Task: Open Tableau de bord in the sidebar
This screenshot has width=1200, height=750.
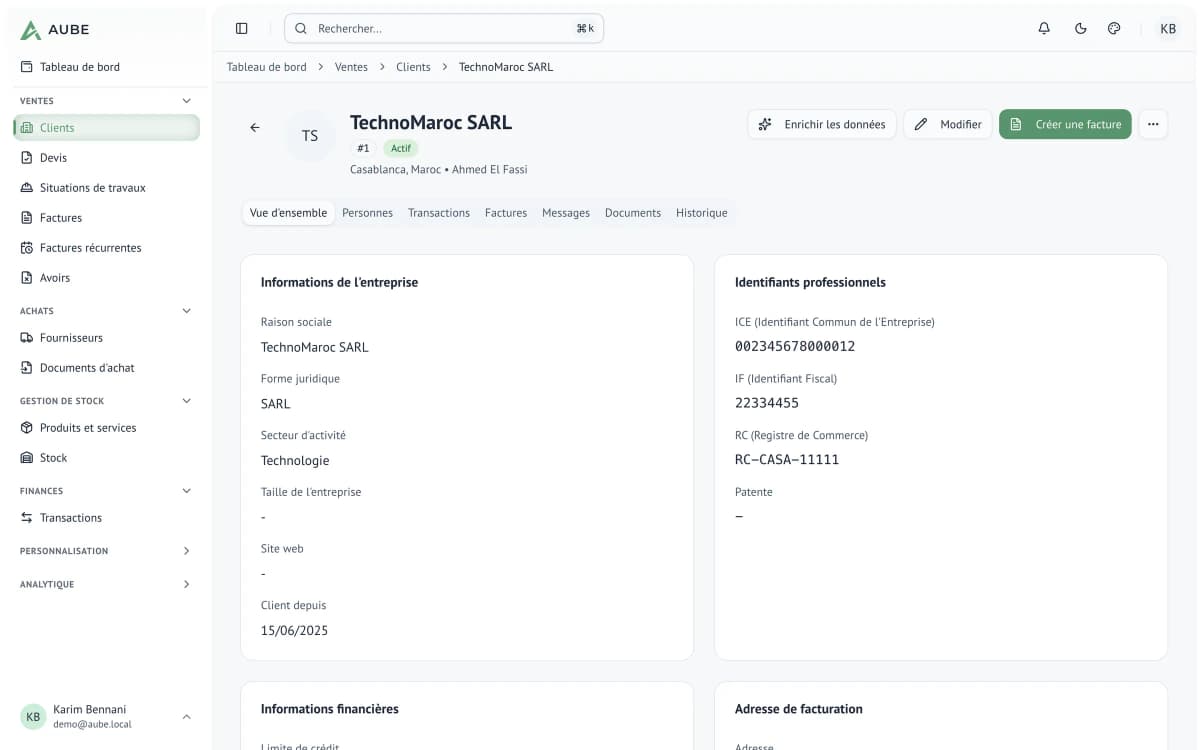Action: click(x=106, y=67)
